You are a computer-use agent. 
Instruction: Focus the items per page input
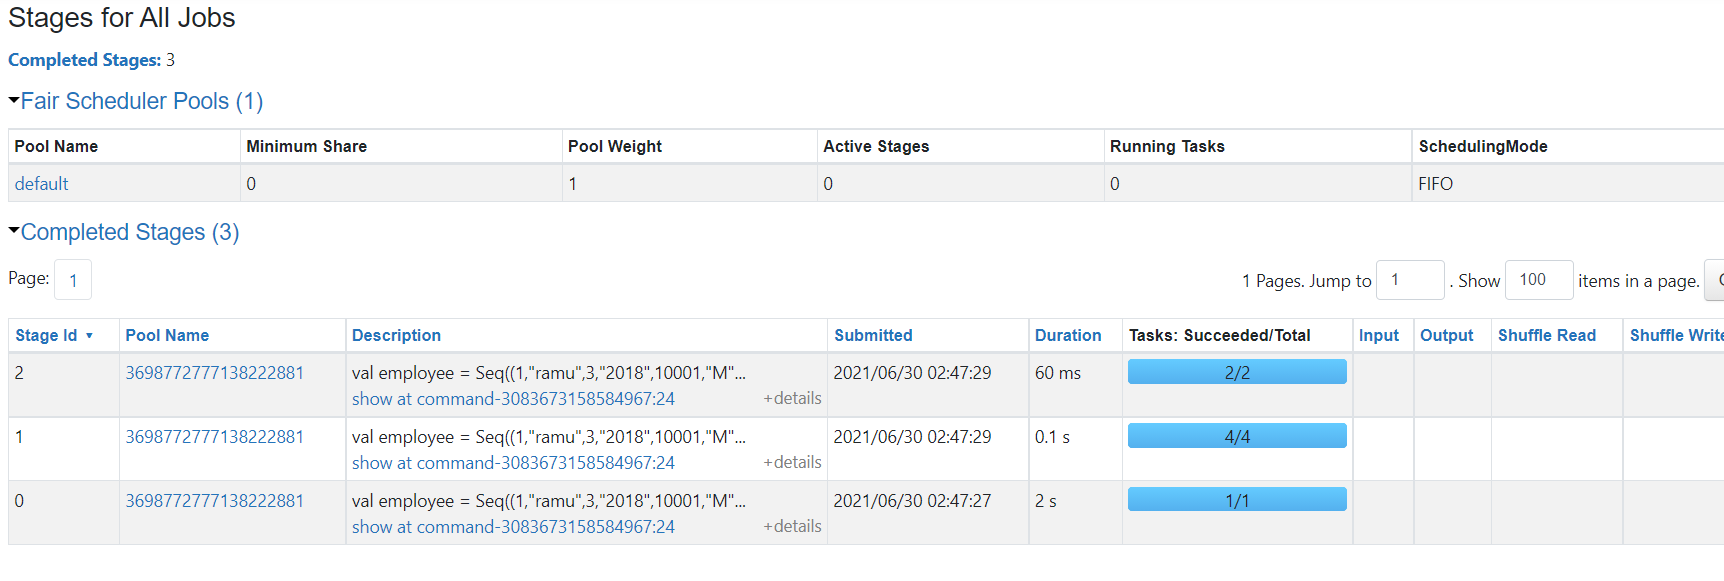(1538, 280)
